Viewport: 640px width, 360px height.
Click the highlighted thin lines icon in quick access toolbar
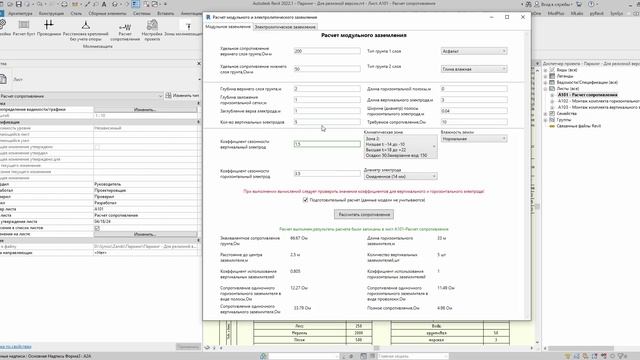coord(136,4)
